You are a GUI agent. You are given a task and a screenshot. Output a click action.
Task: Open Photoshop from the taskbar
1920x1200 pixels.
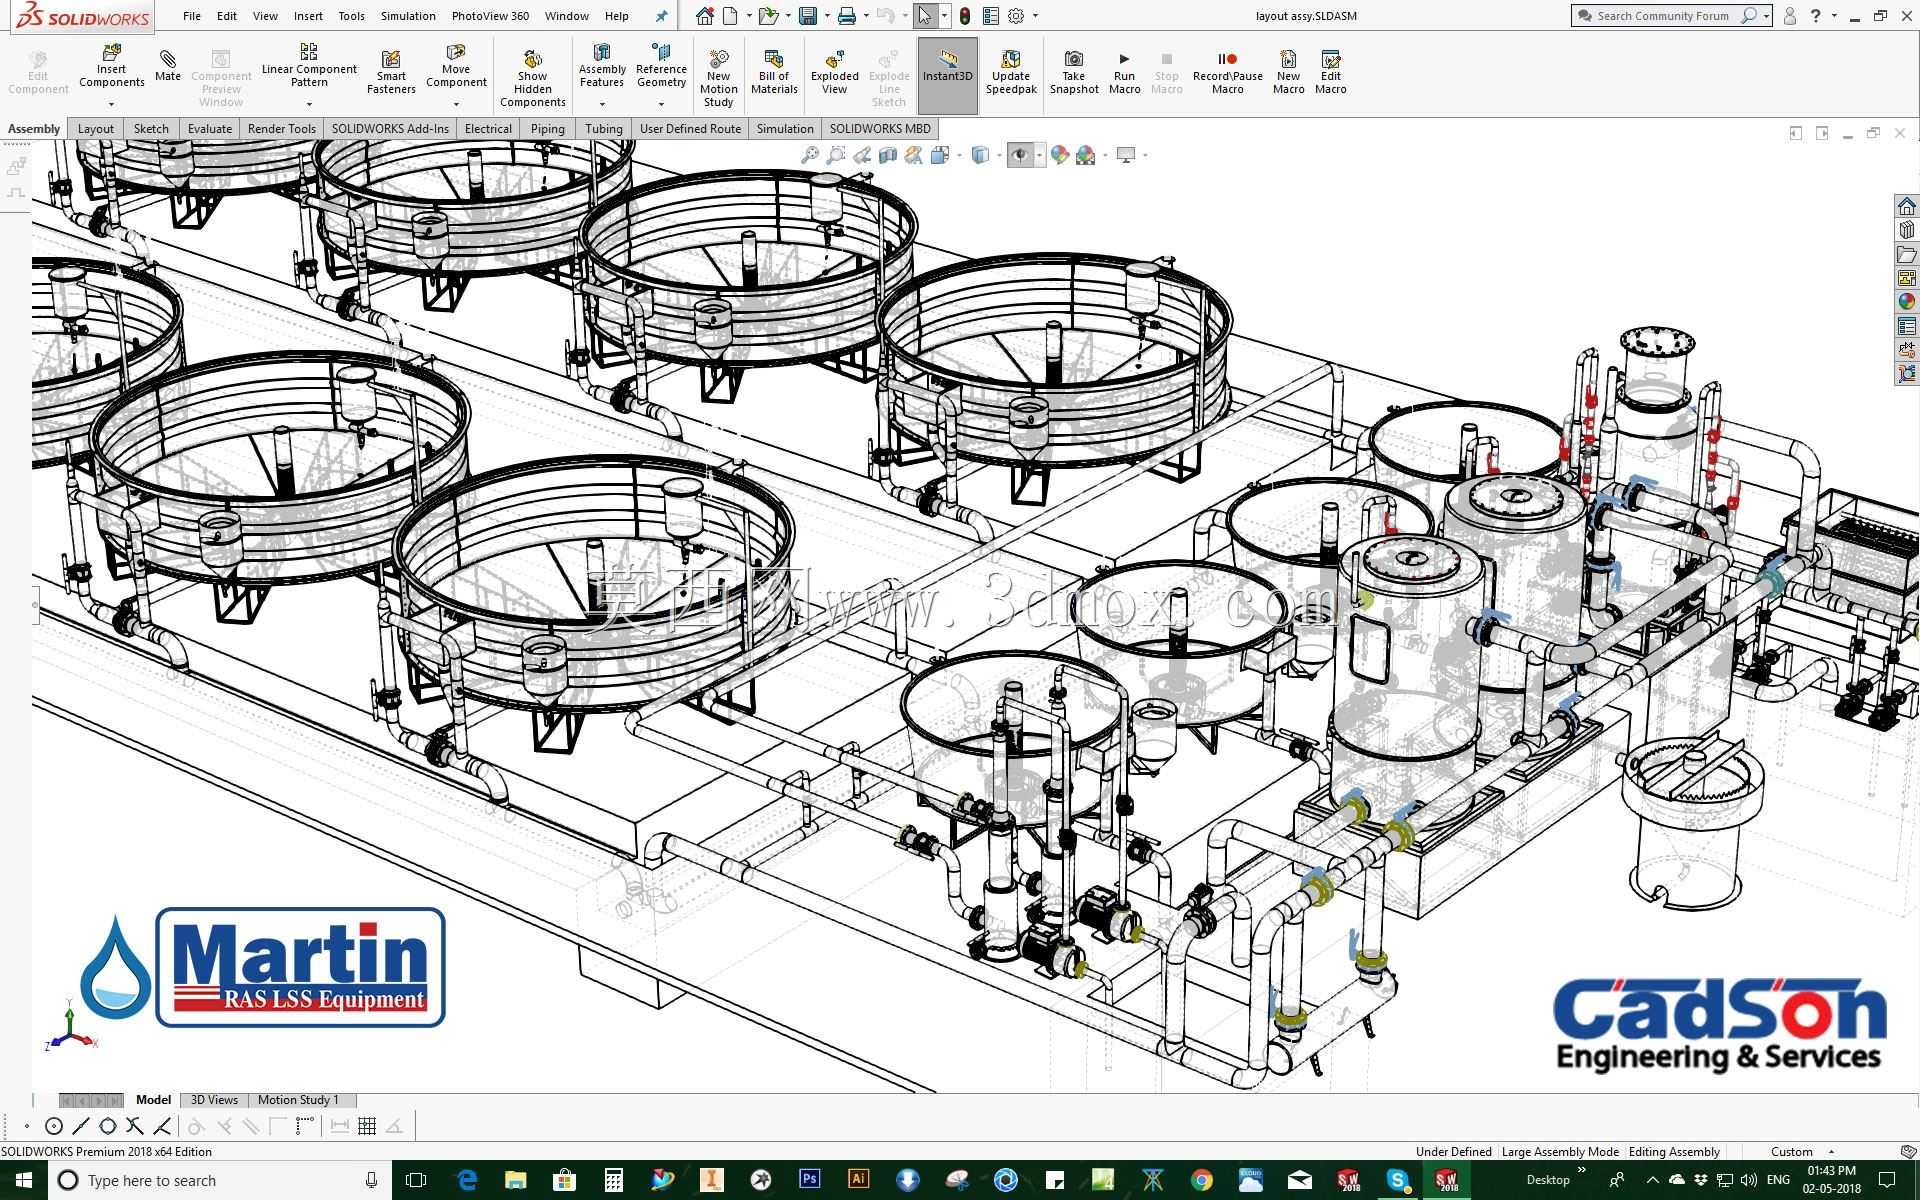(x=810, y=1180)
